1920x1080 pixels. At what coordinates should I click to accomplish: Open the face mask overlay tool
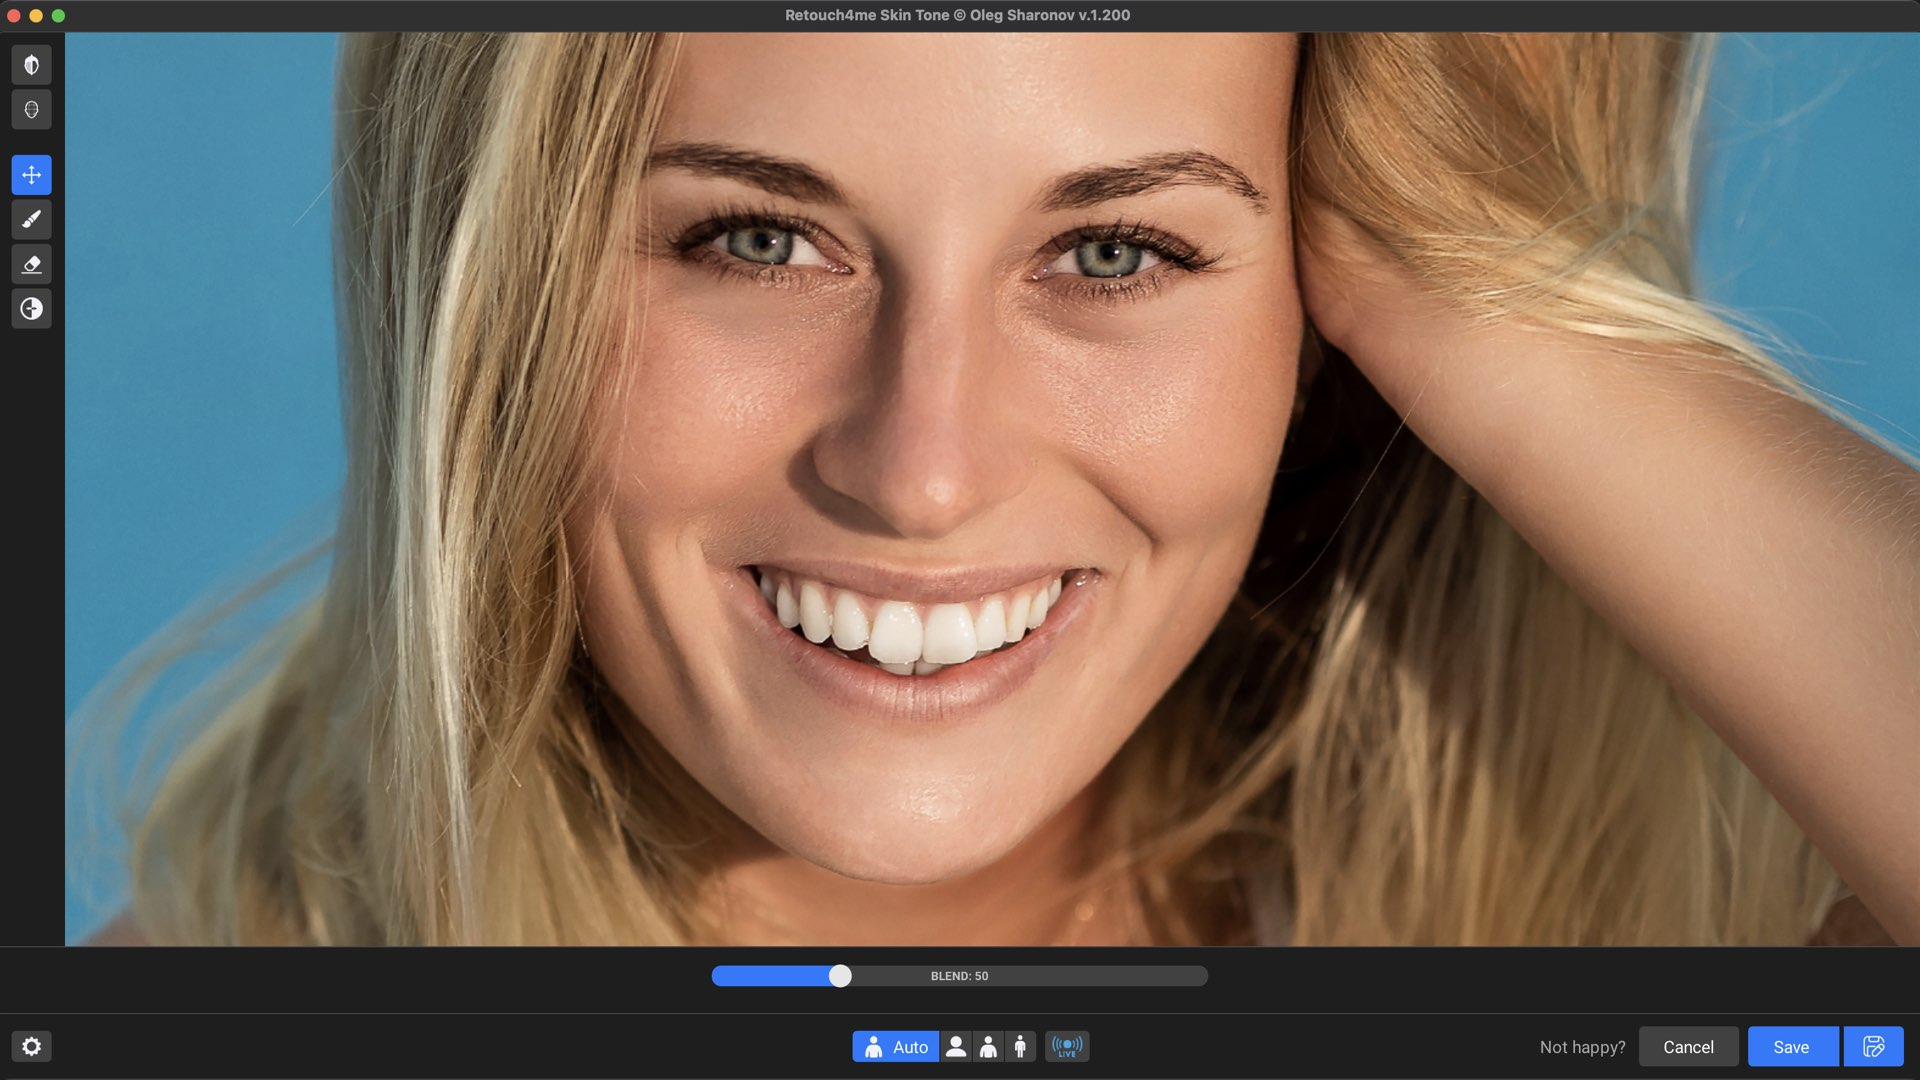click(x=31, y=109)
